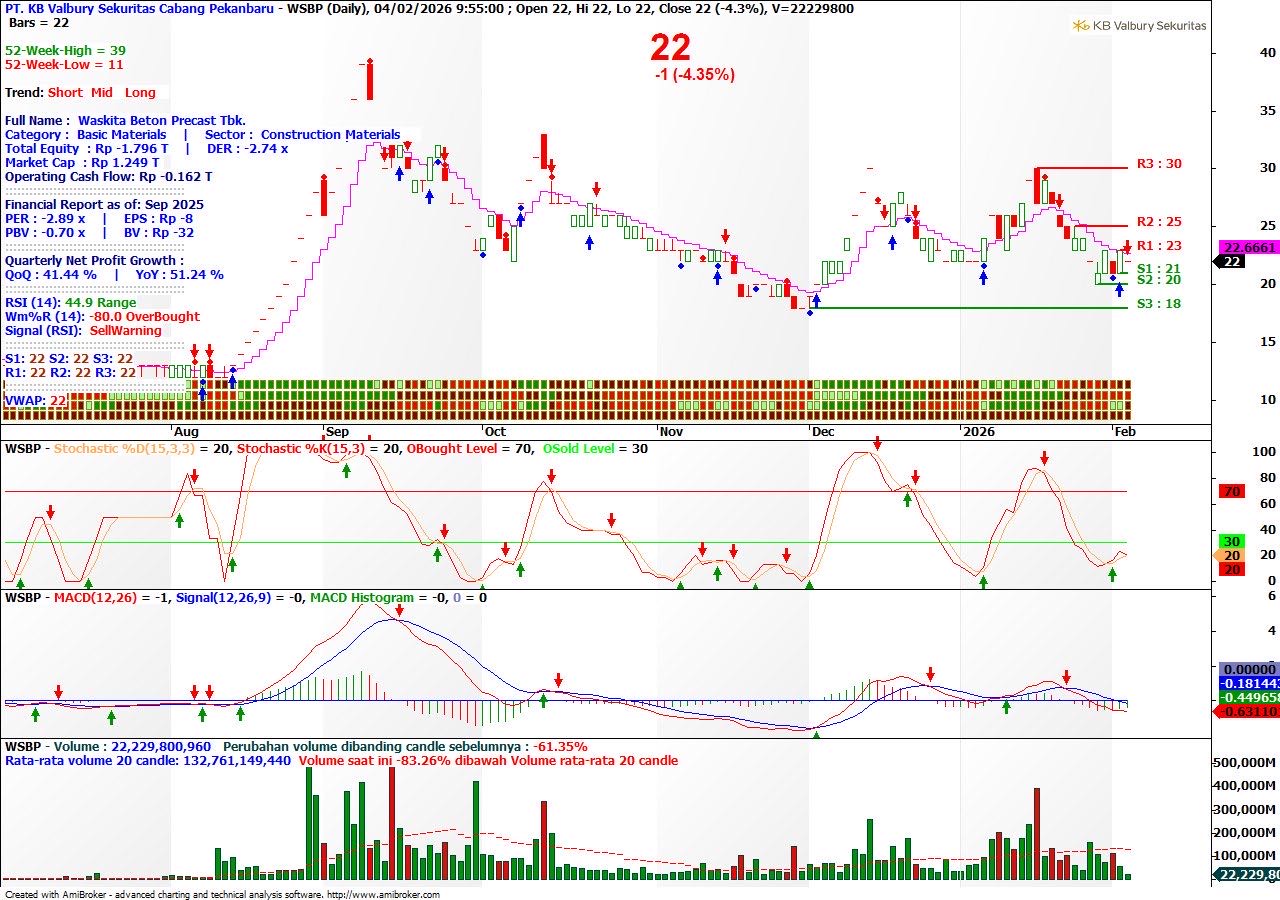Click the "S2 : 20" support label
The height and width of the screenshot is (900, 1280).
[1159, 280]
